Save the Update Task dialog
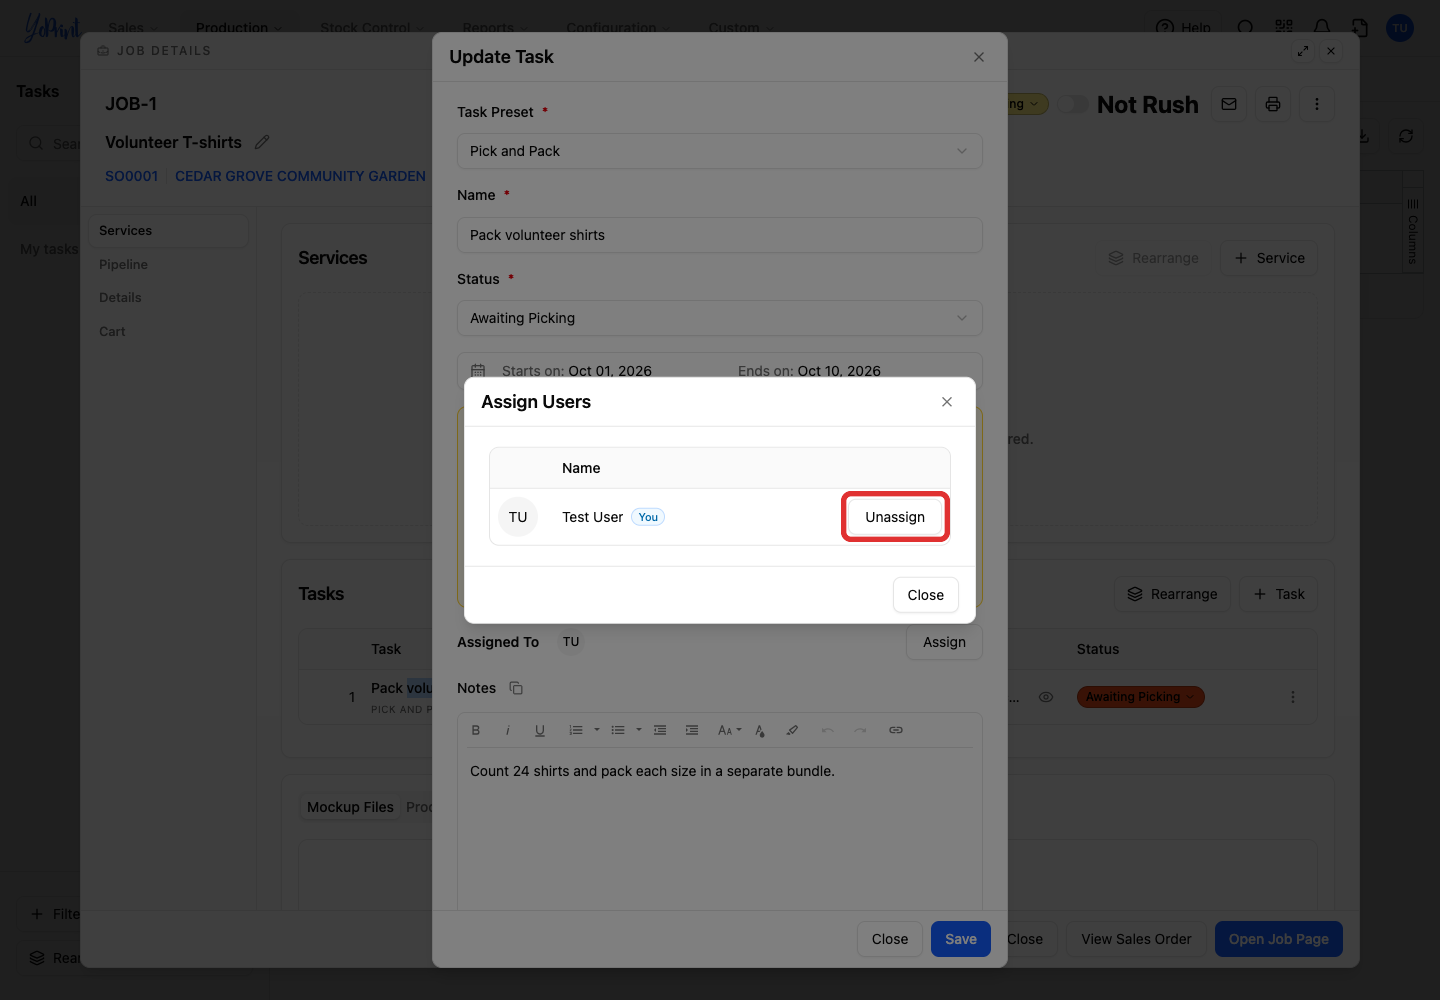 tap(961, 939)
